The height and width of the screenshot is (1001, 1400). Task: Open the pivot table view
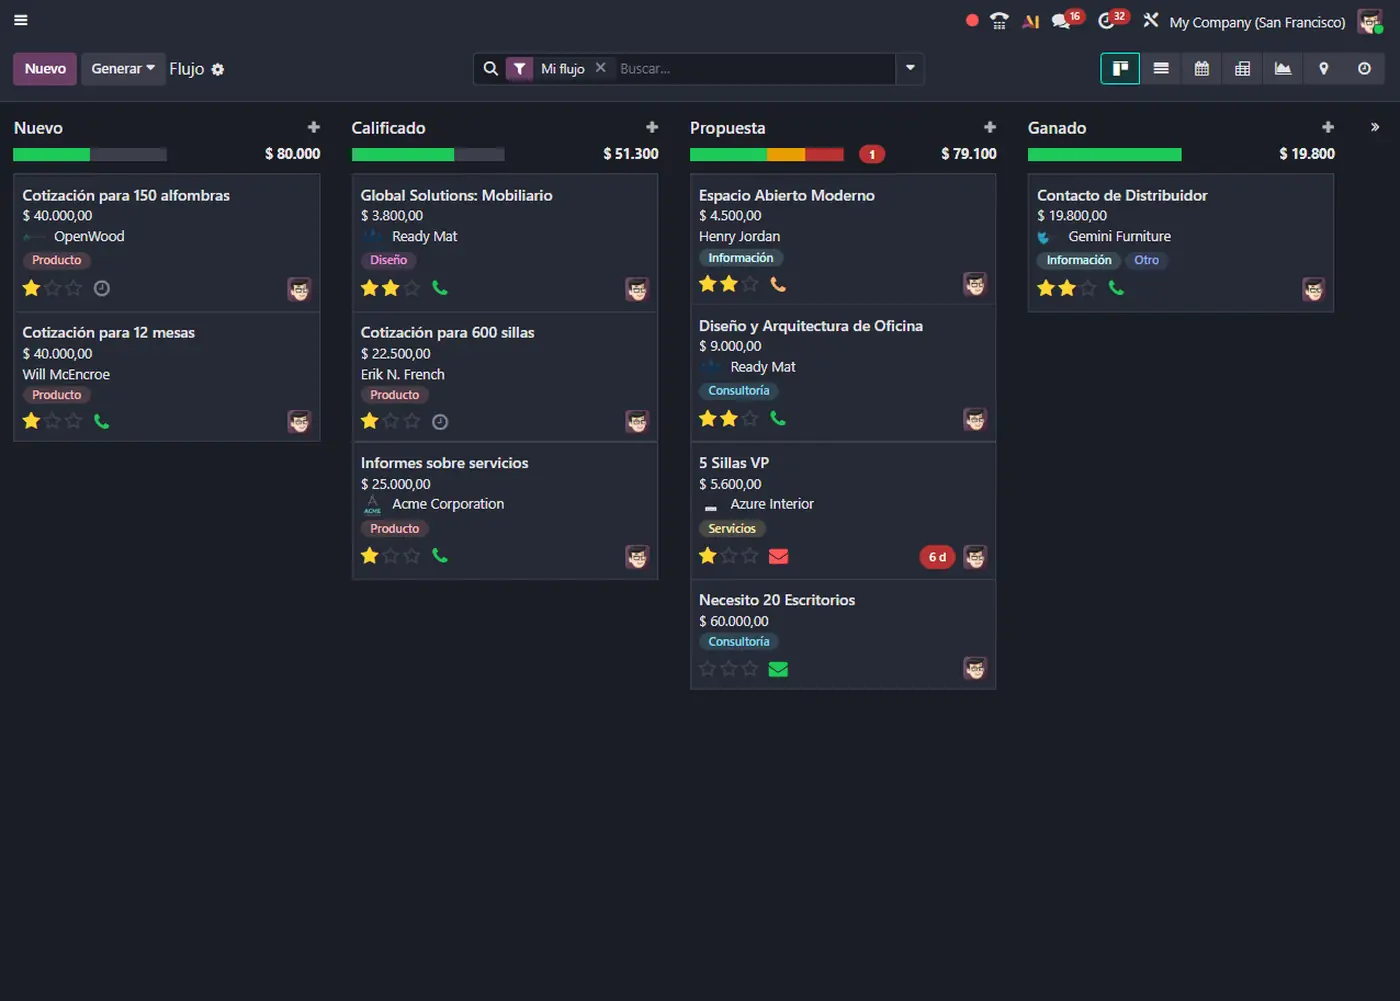point(1242,69)
